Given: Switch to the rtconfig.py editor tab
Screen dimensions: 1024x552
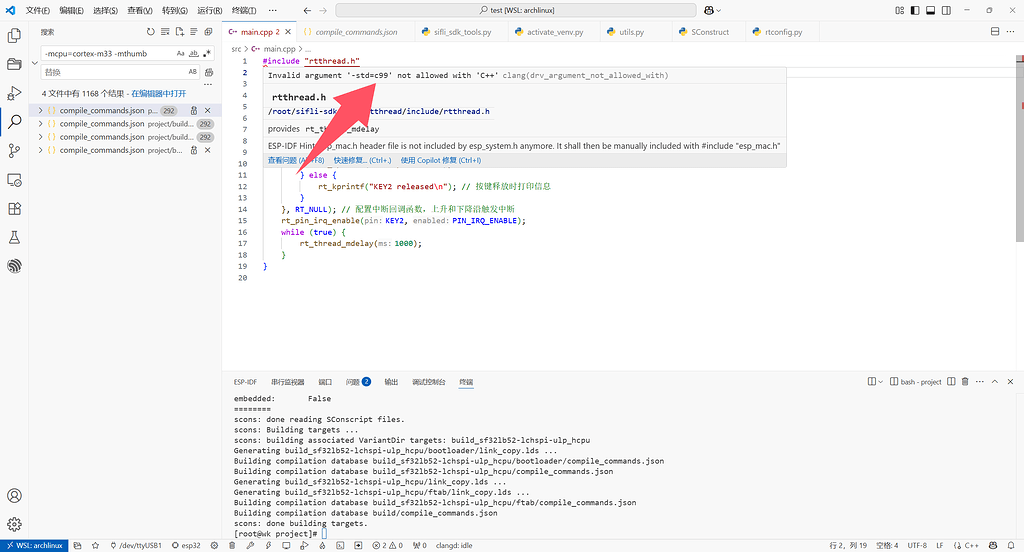Looking at the screenshot, I should pyautogui.click(x=783, y=32).
